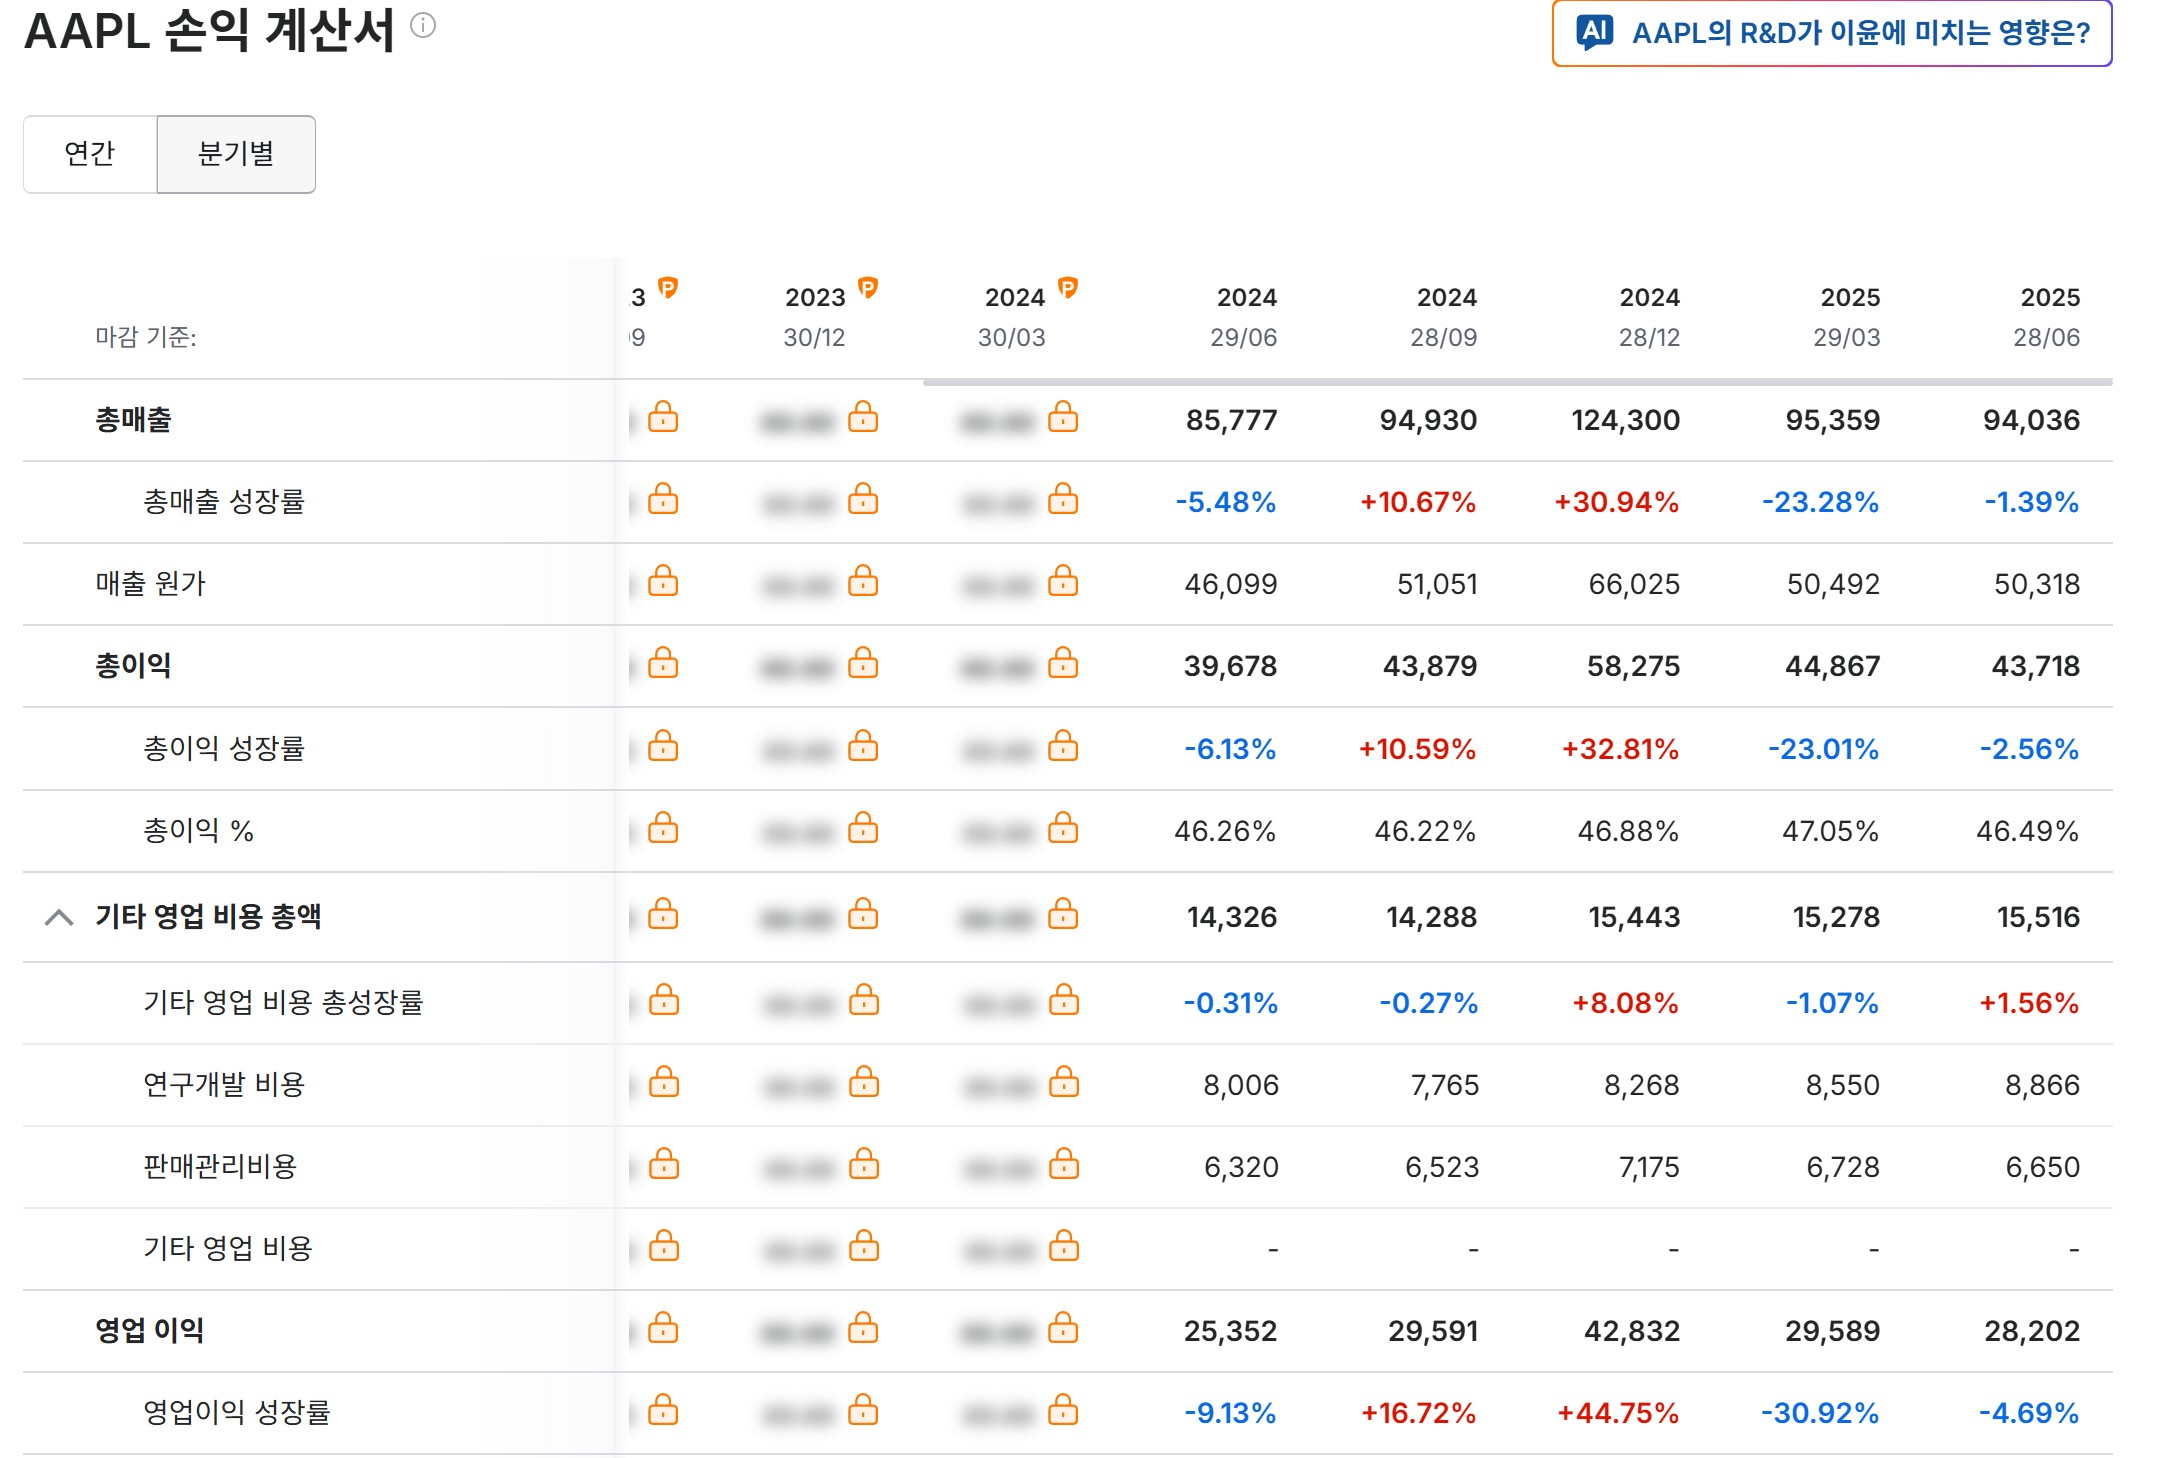Click the lock icon for 총매출 in 30/12 column
This screenshot has height=1458, width=2164.
click(x=863, y=416)
